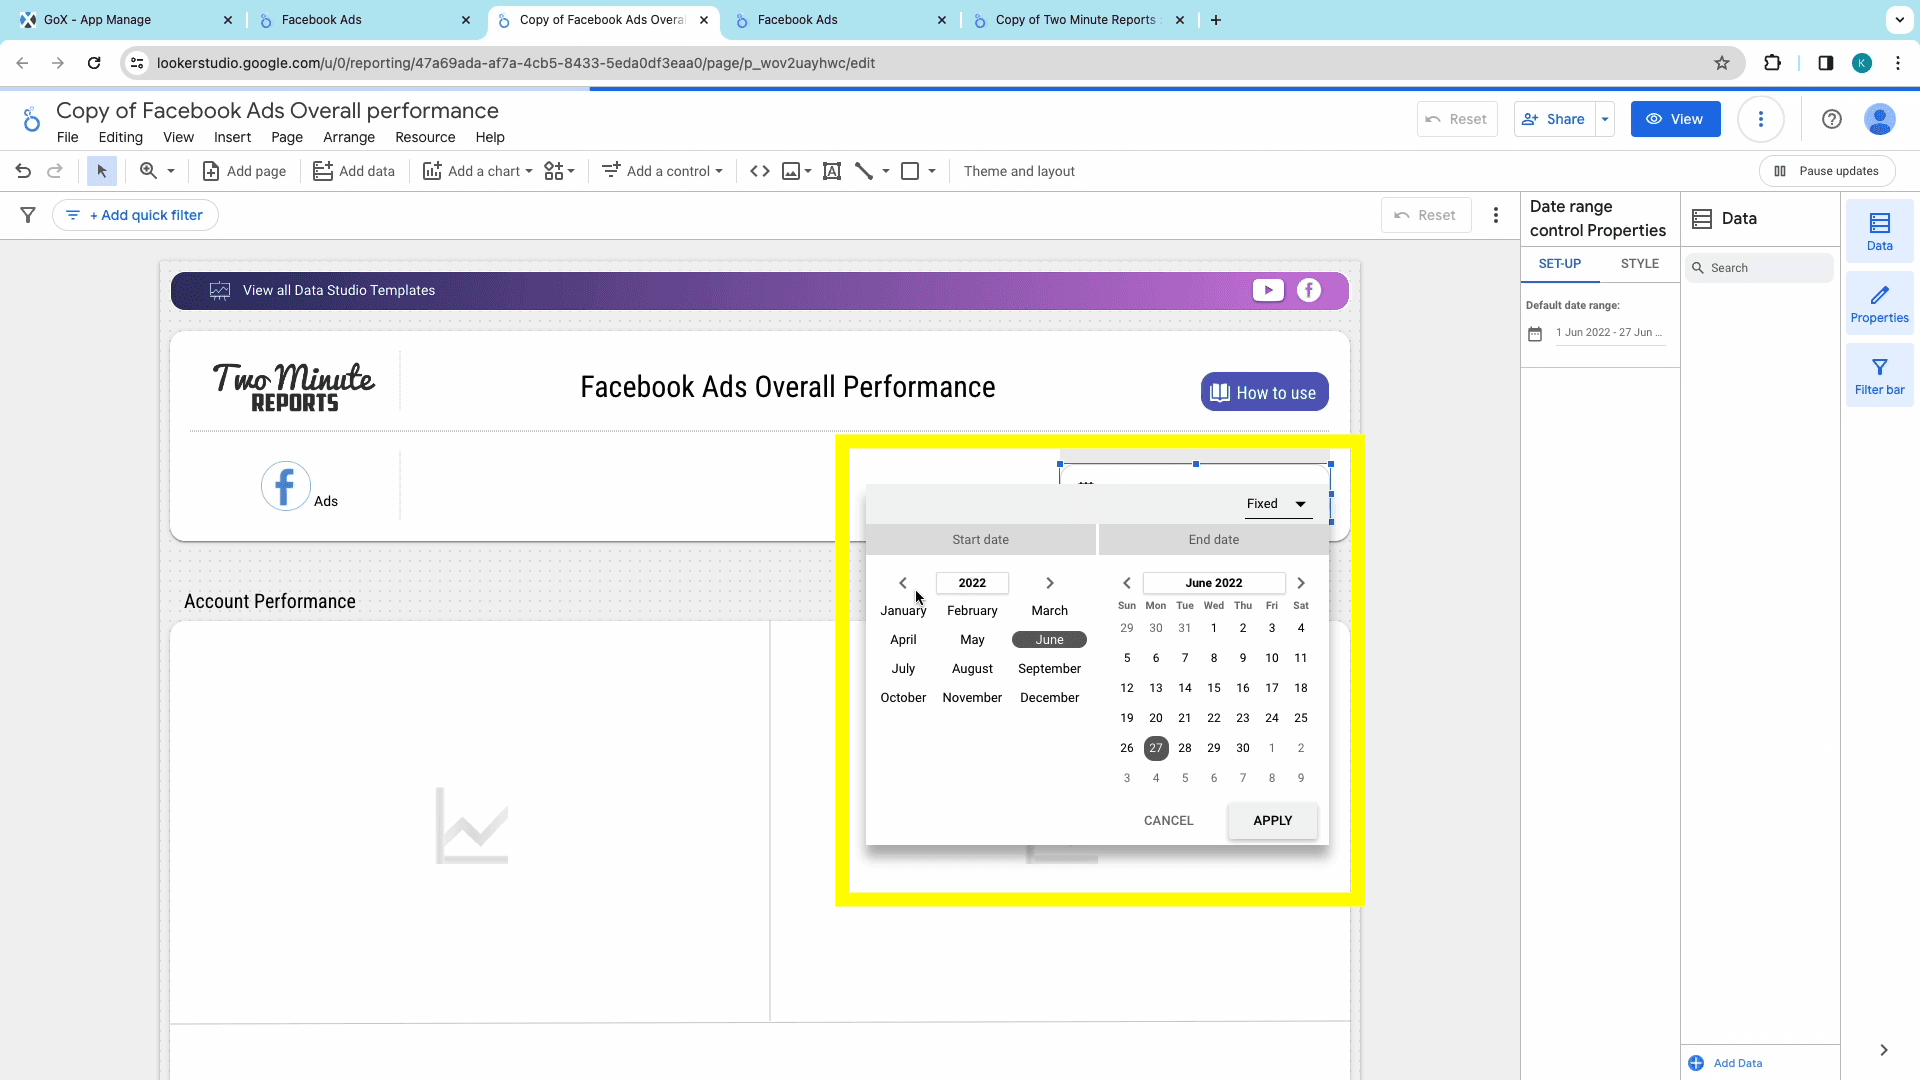The height and width of the screenshot is (1080, 1920).
Task: Click the redo arrow icon
Action: pos(55,171)
